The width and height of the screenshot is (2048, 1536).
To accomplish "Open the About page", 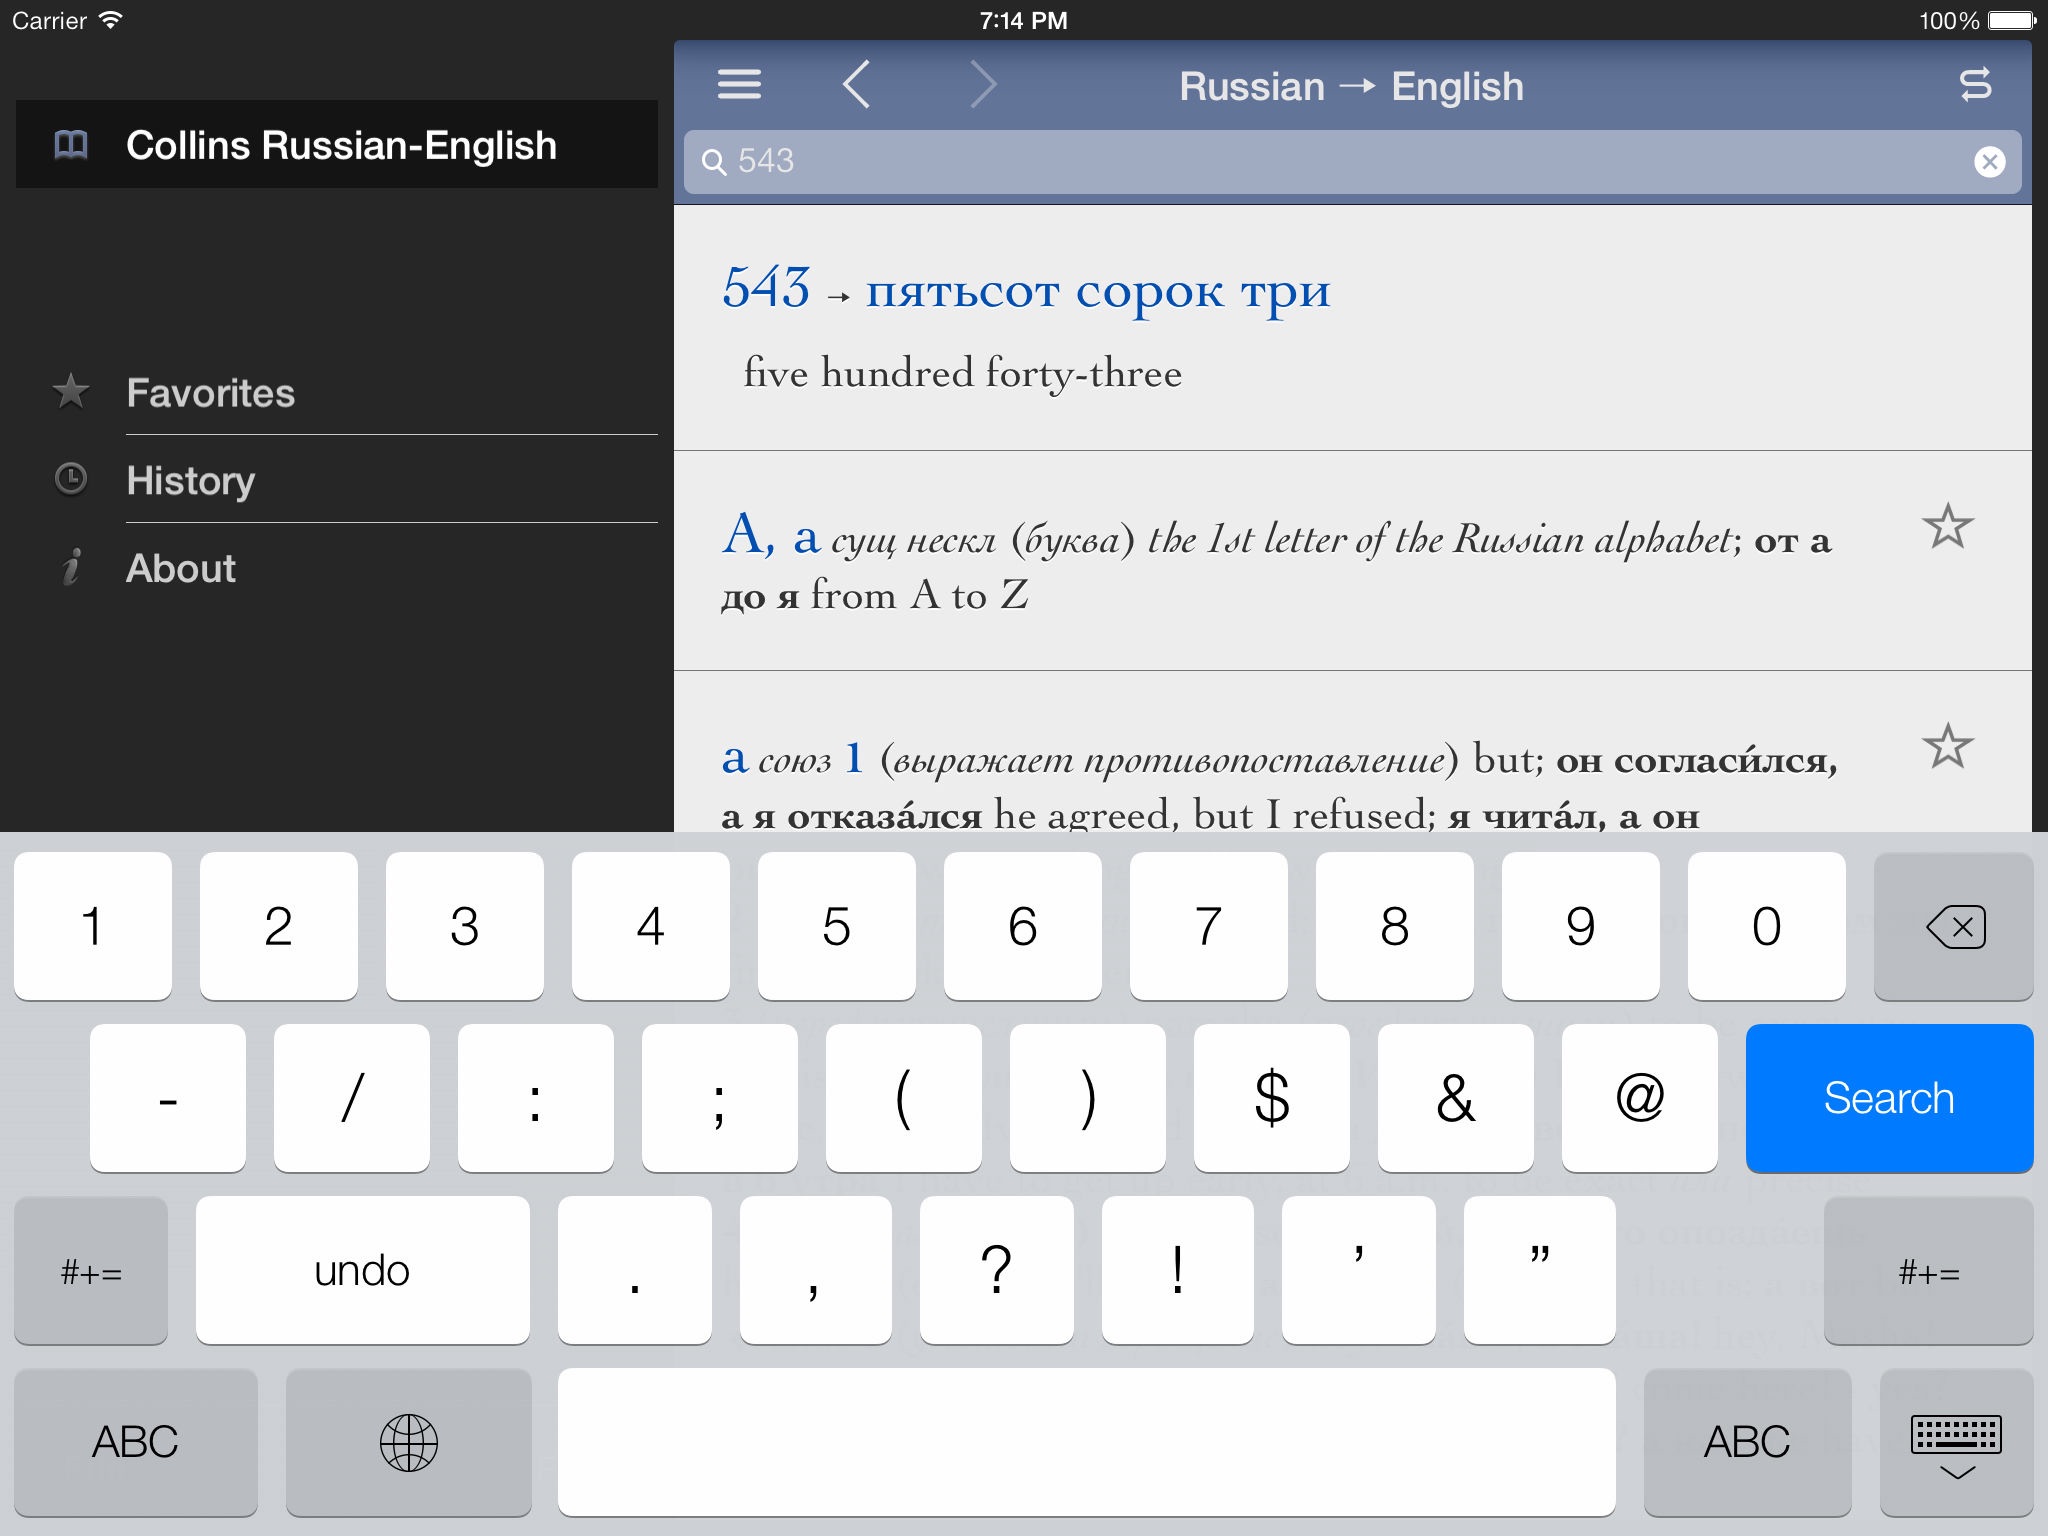I will (180, 569).
